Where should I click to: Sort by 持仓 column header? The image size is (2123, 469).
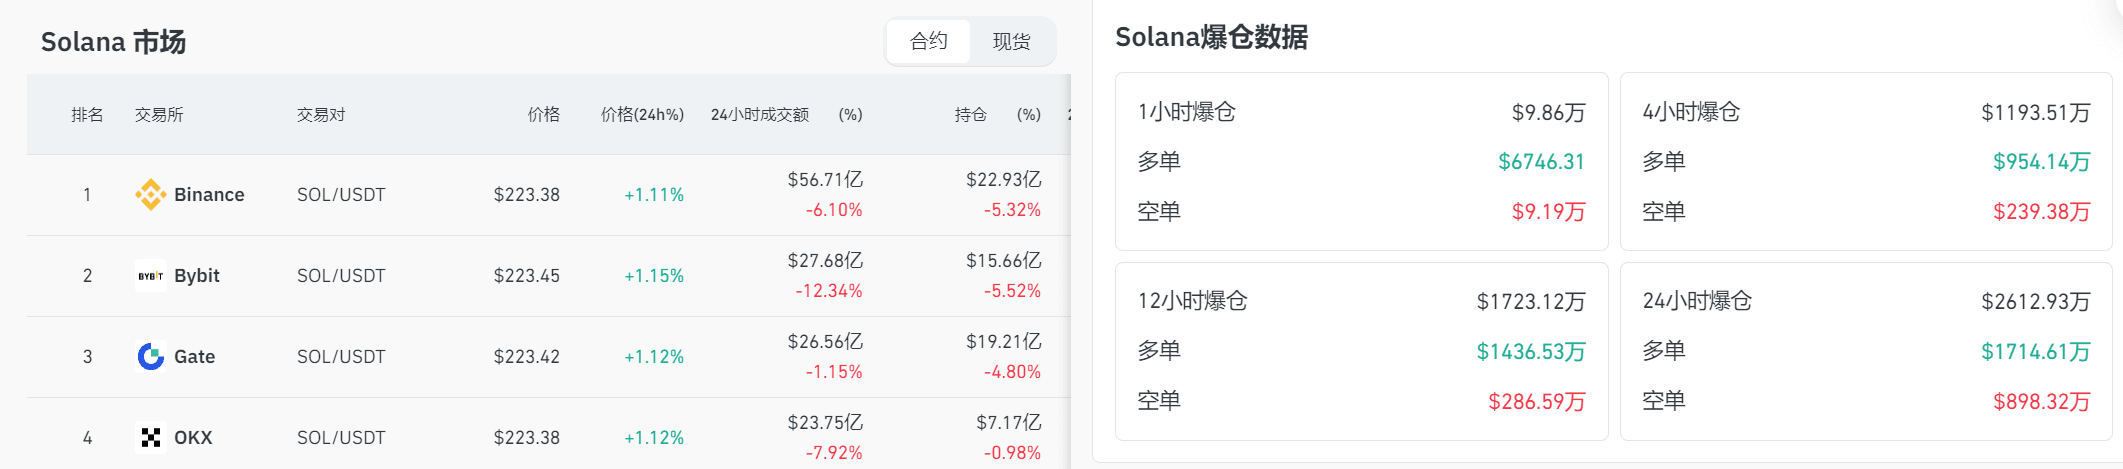970,114
